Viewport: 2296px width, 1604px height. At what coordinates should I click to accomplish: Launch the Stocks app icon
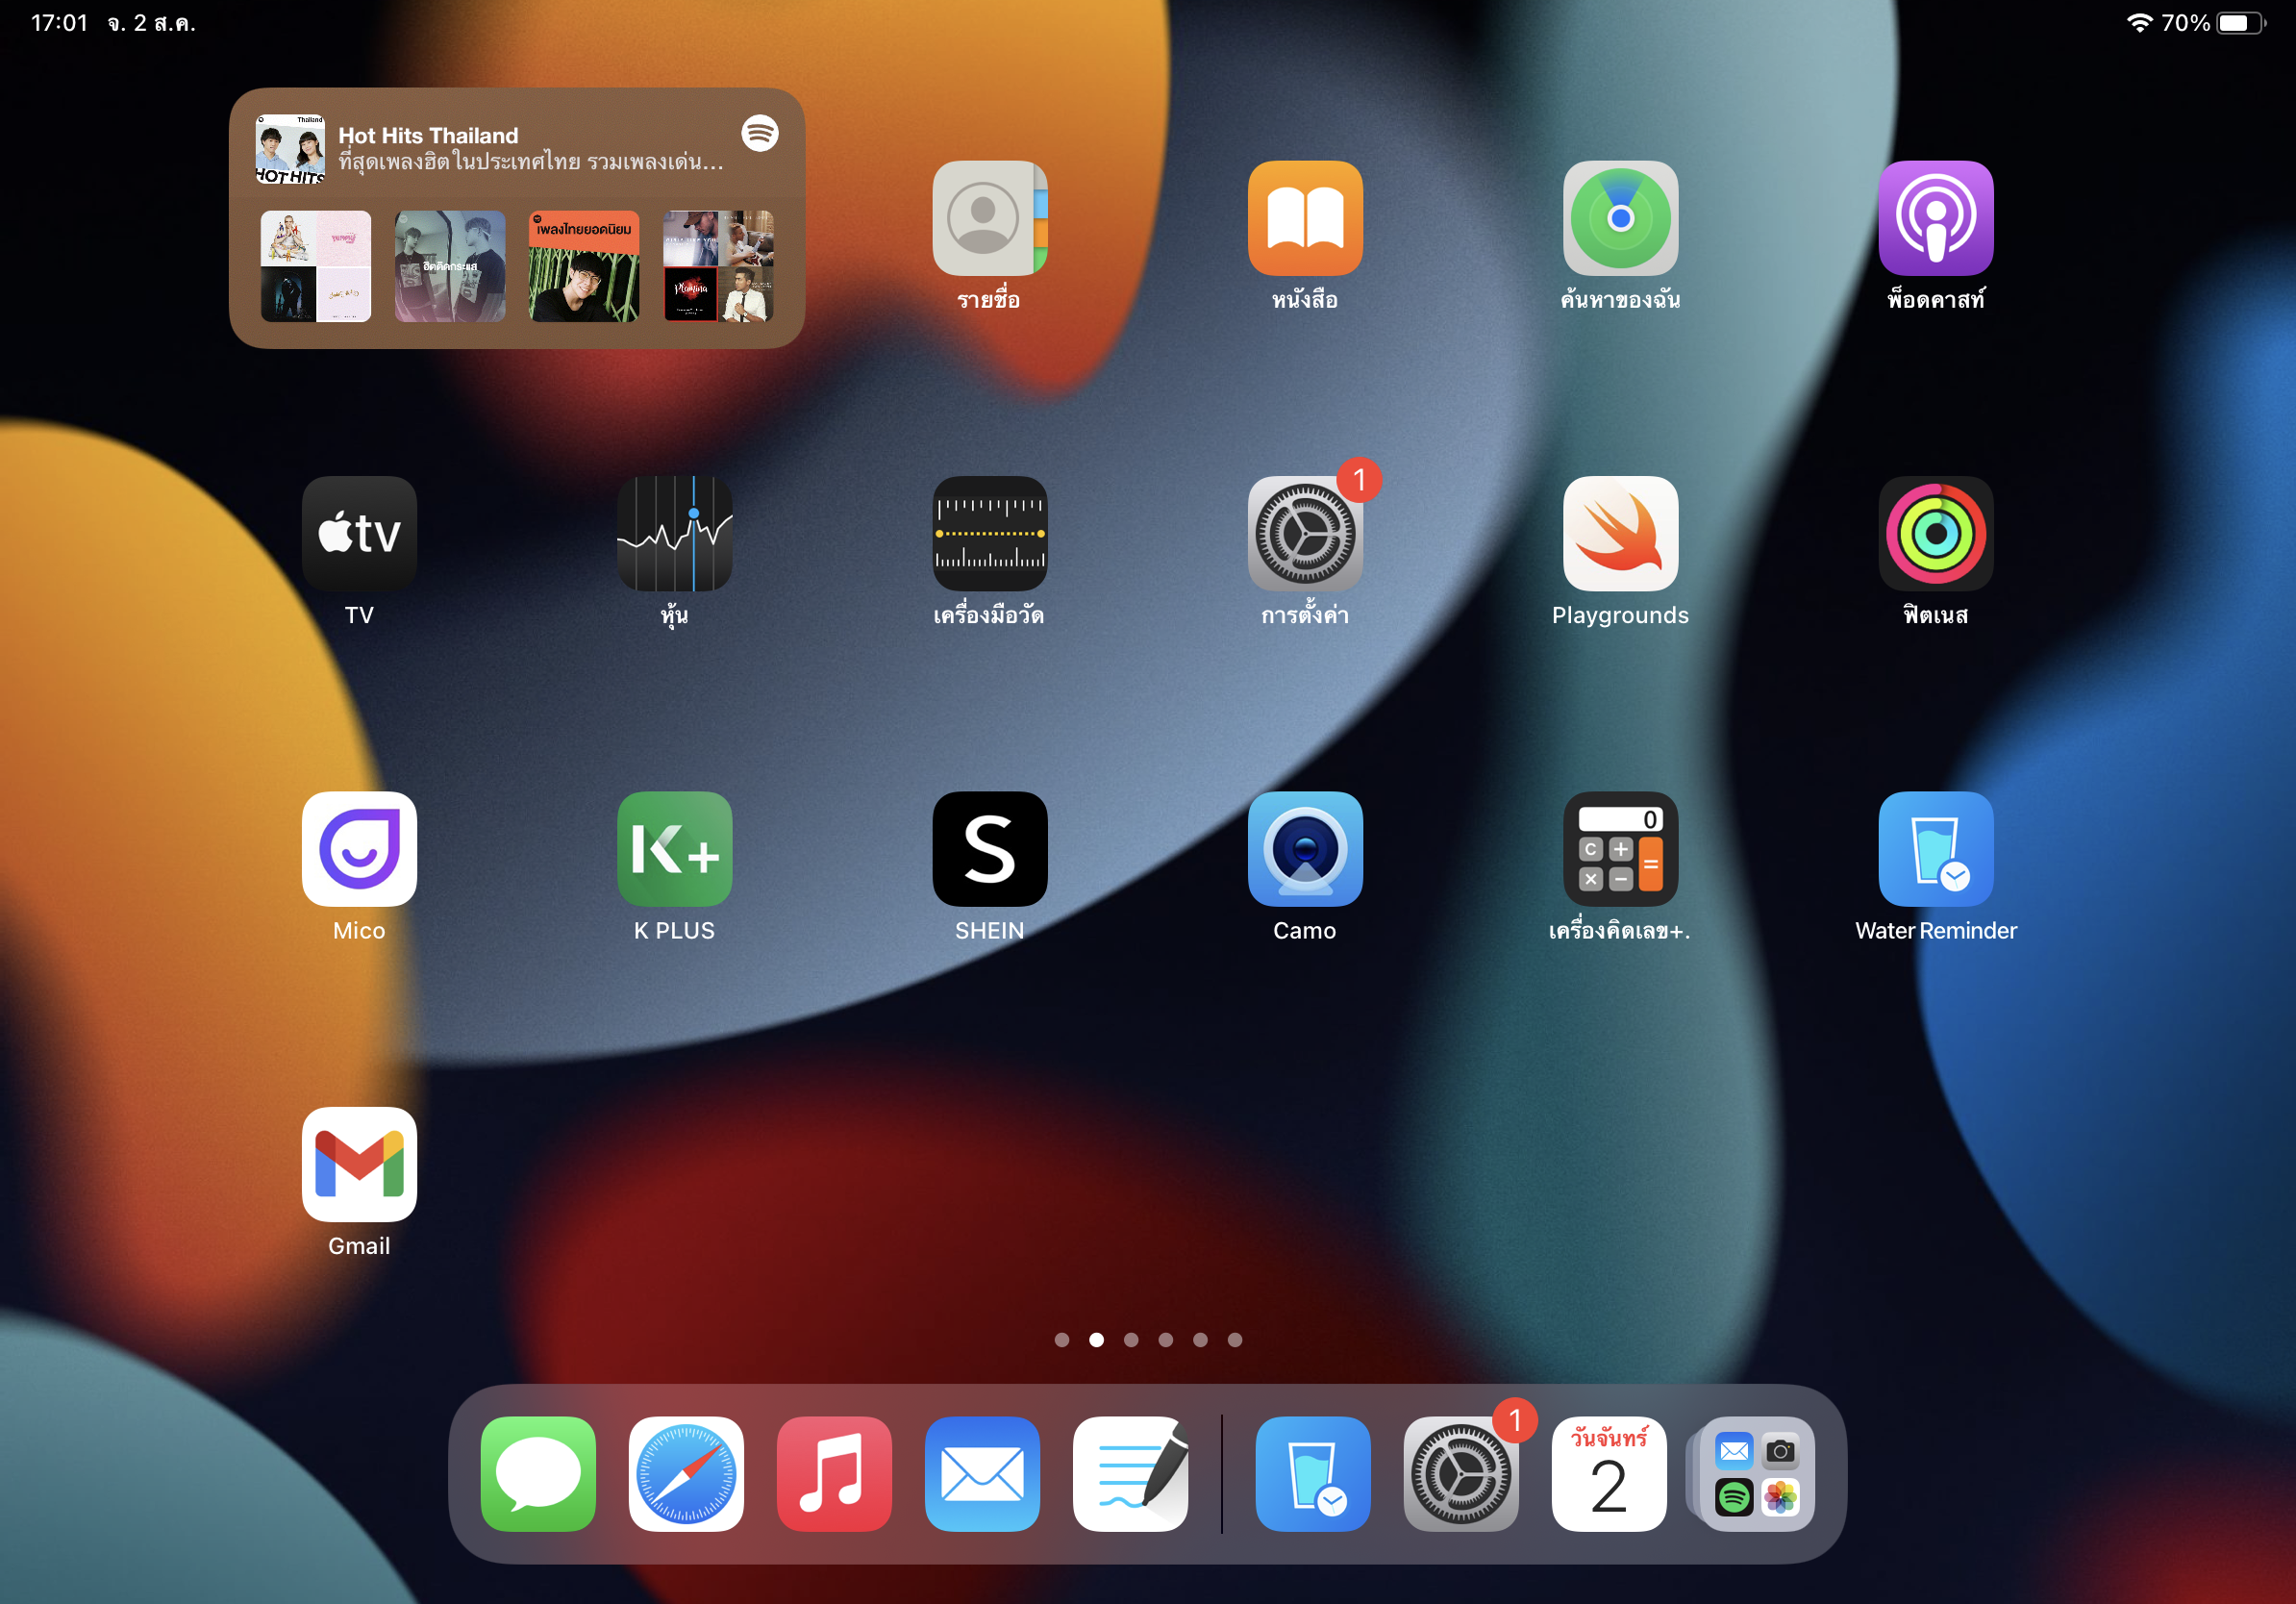tap(674, 534)
